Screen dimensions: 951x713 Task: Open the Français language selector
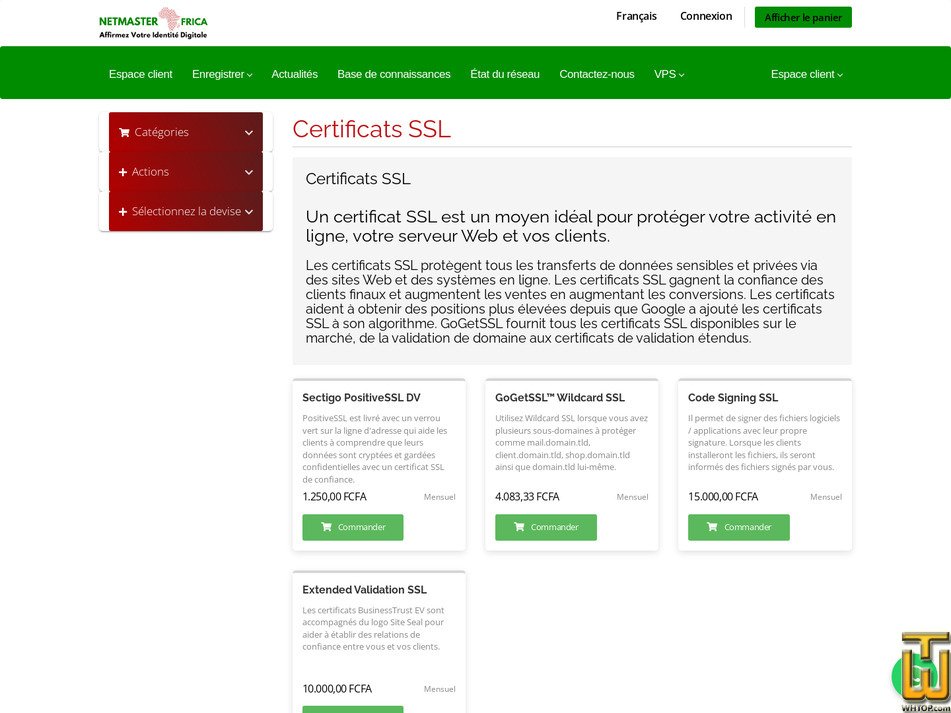pyautogui.click(x=636, y=16)
